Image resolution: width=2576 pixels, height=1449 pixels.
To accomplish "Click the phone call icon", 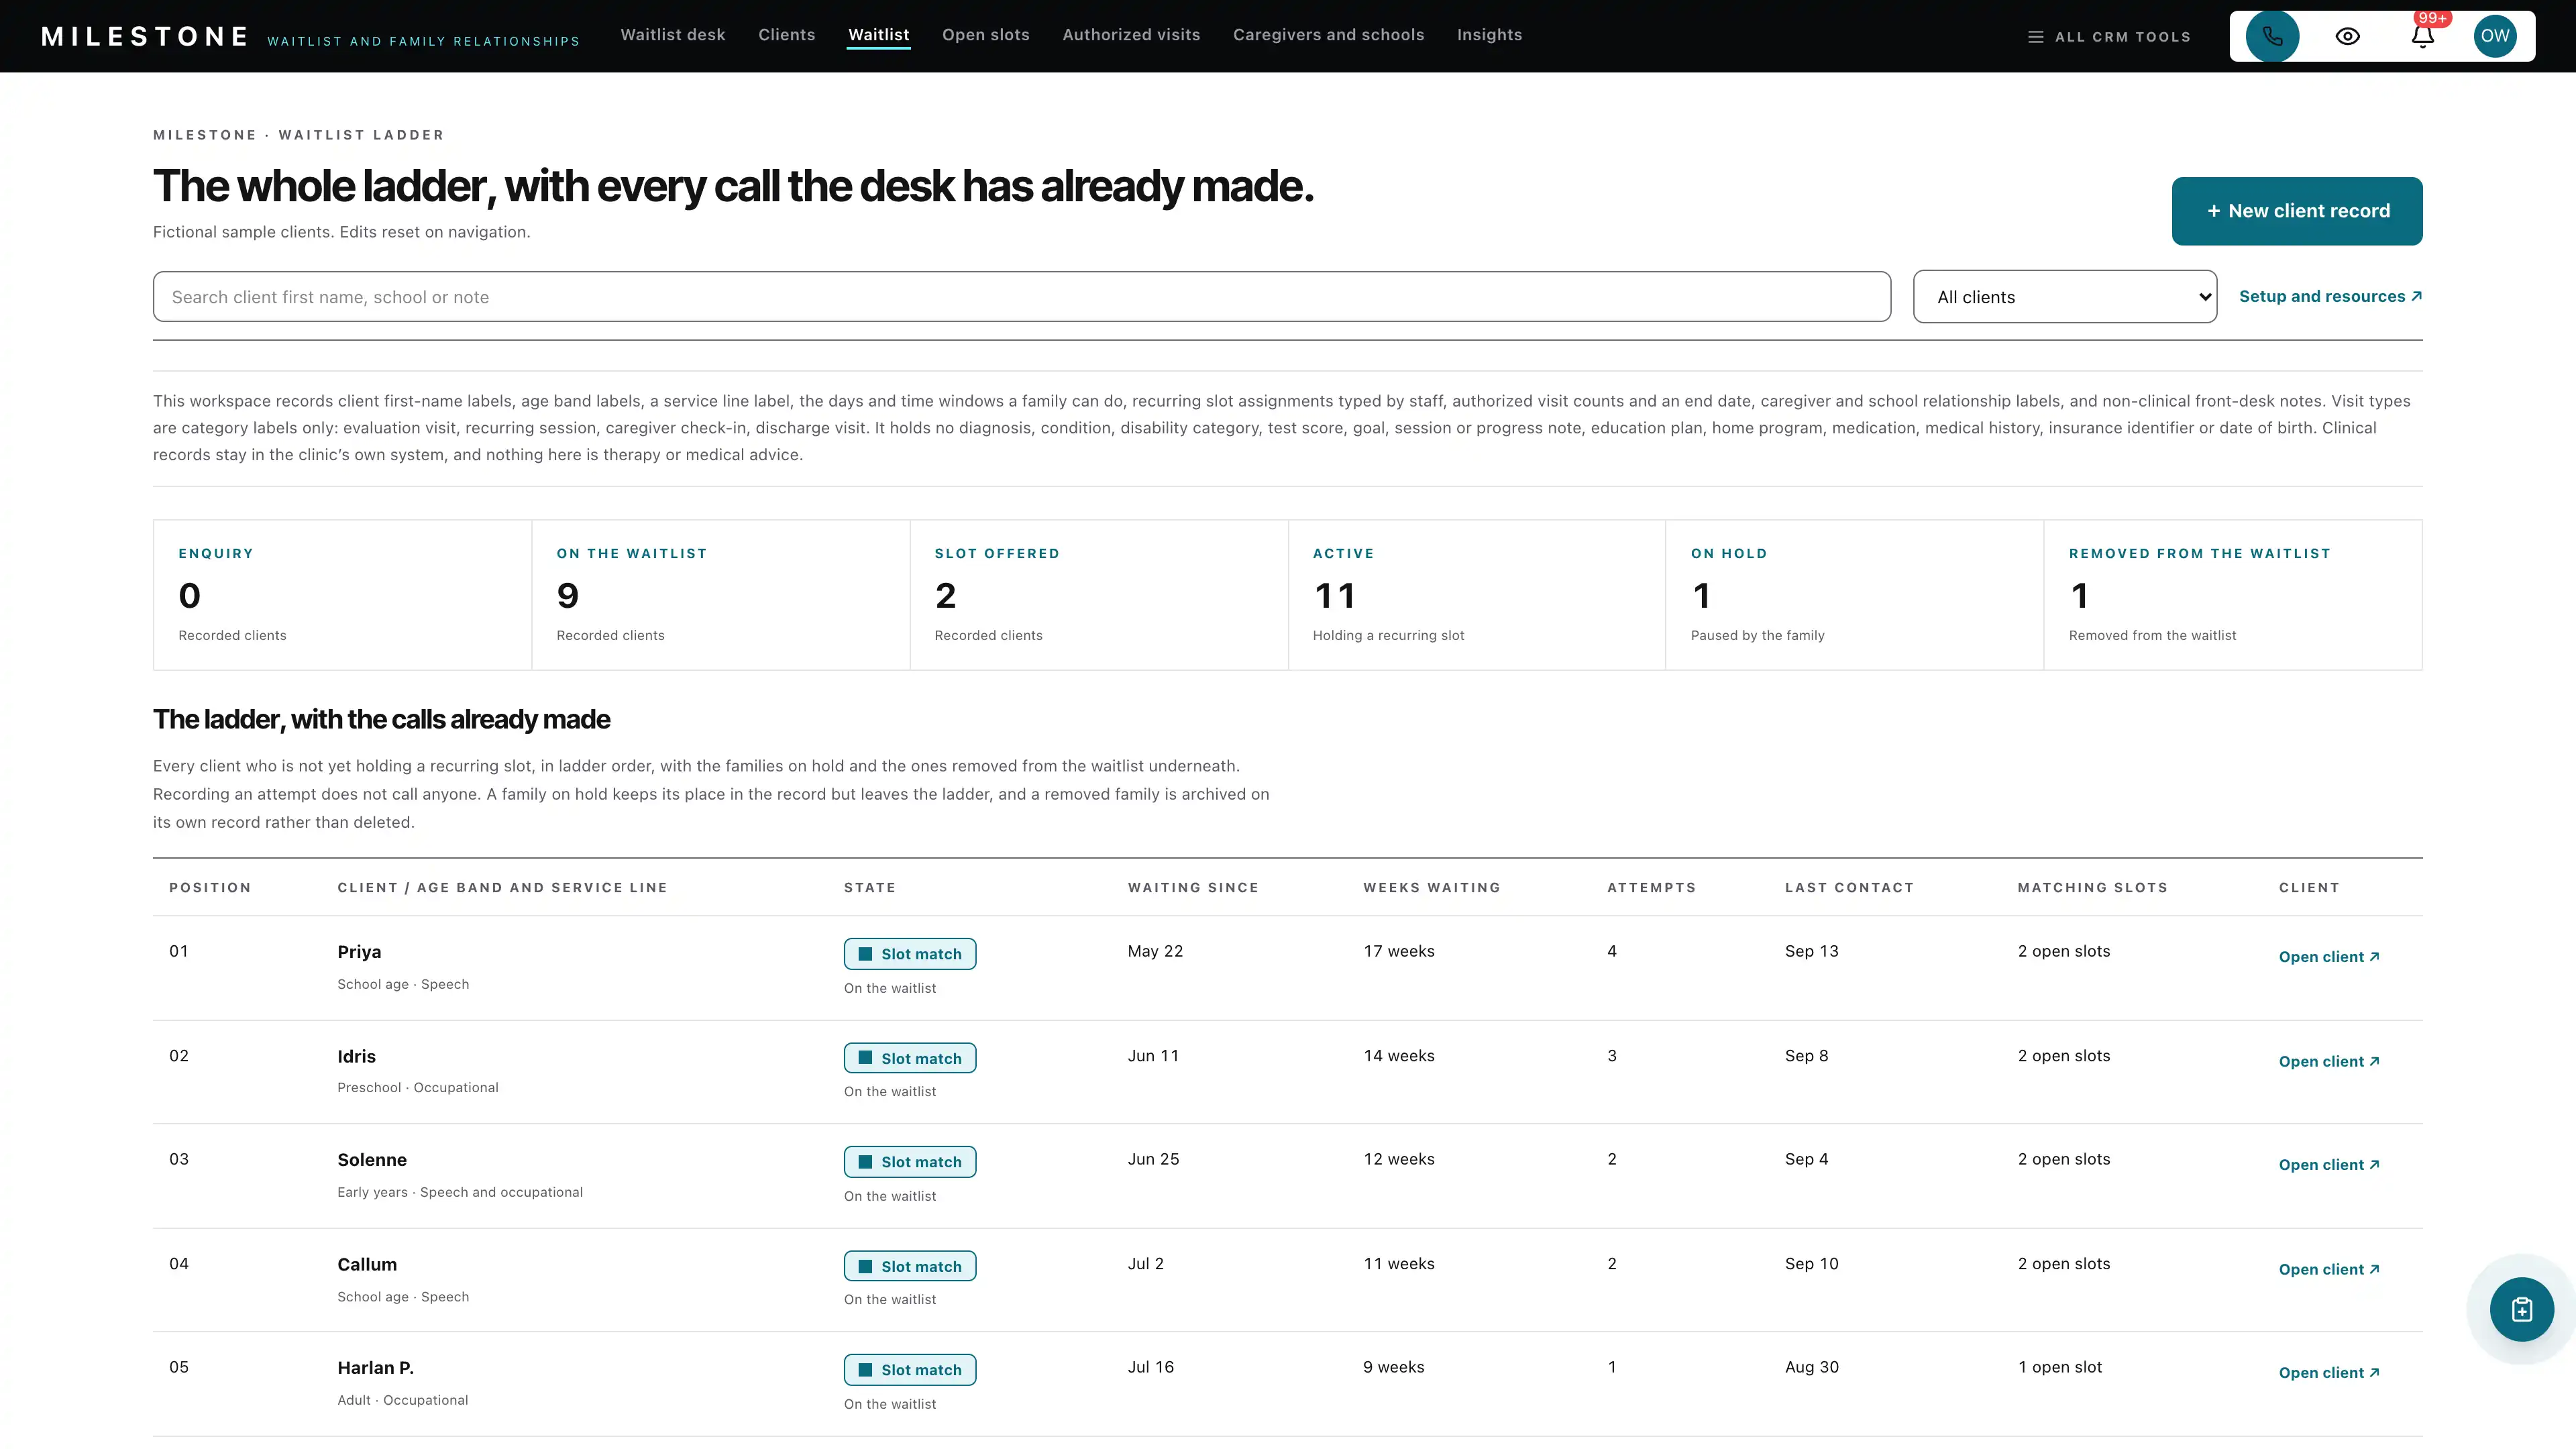I will [2272, 36].
